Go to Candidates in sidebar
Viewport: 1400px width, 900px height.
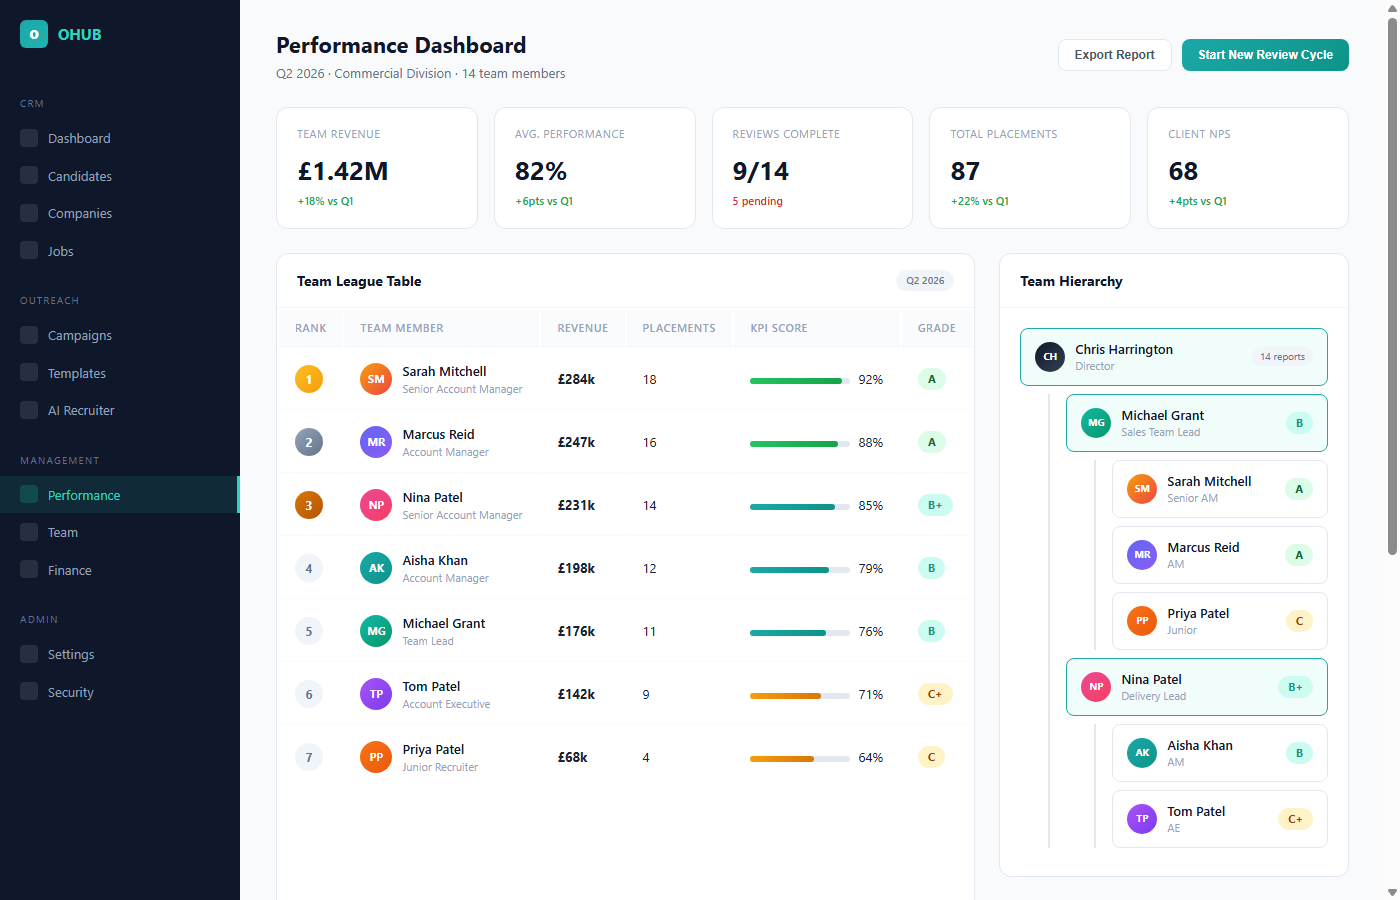(120, 176)
